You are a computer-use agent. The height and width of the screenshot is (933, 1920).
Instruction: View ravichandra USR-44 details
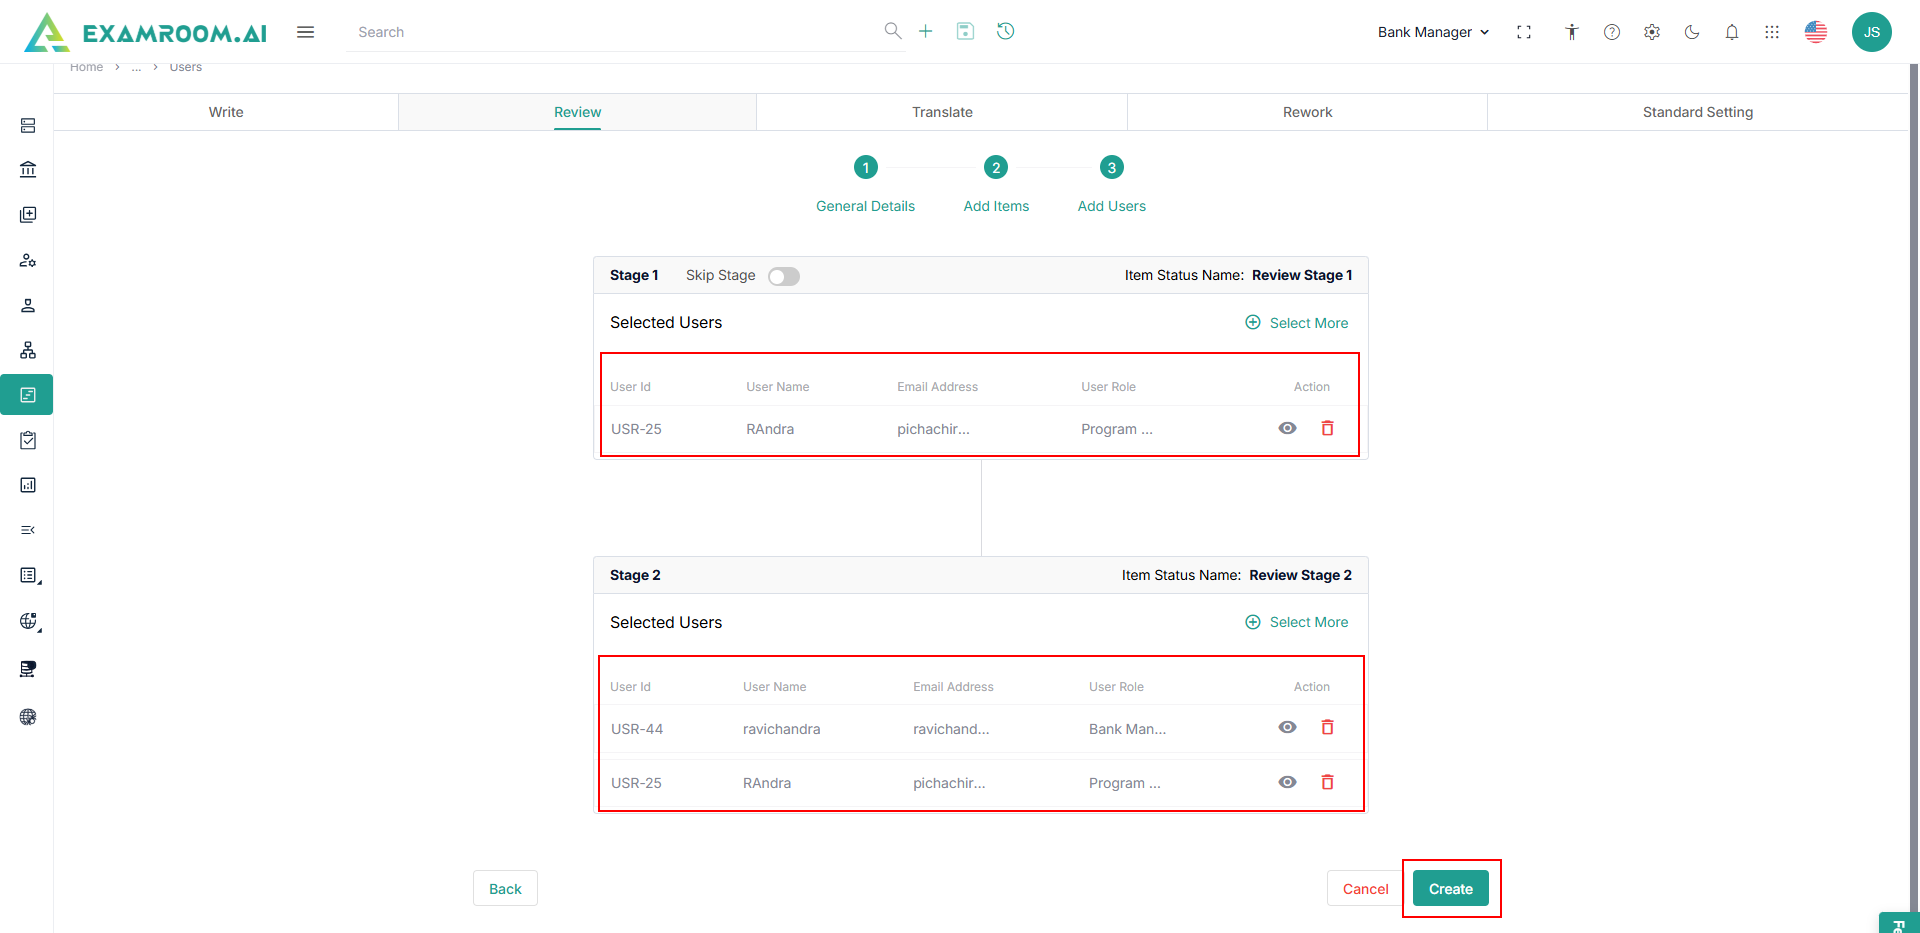[x=1287, y=727]
